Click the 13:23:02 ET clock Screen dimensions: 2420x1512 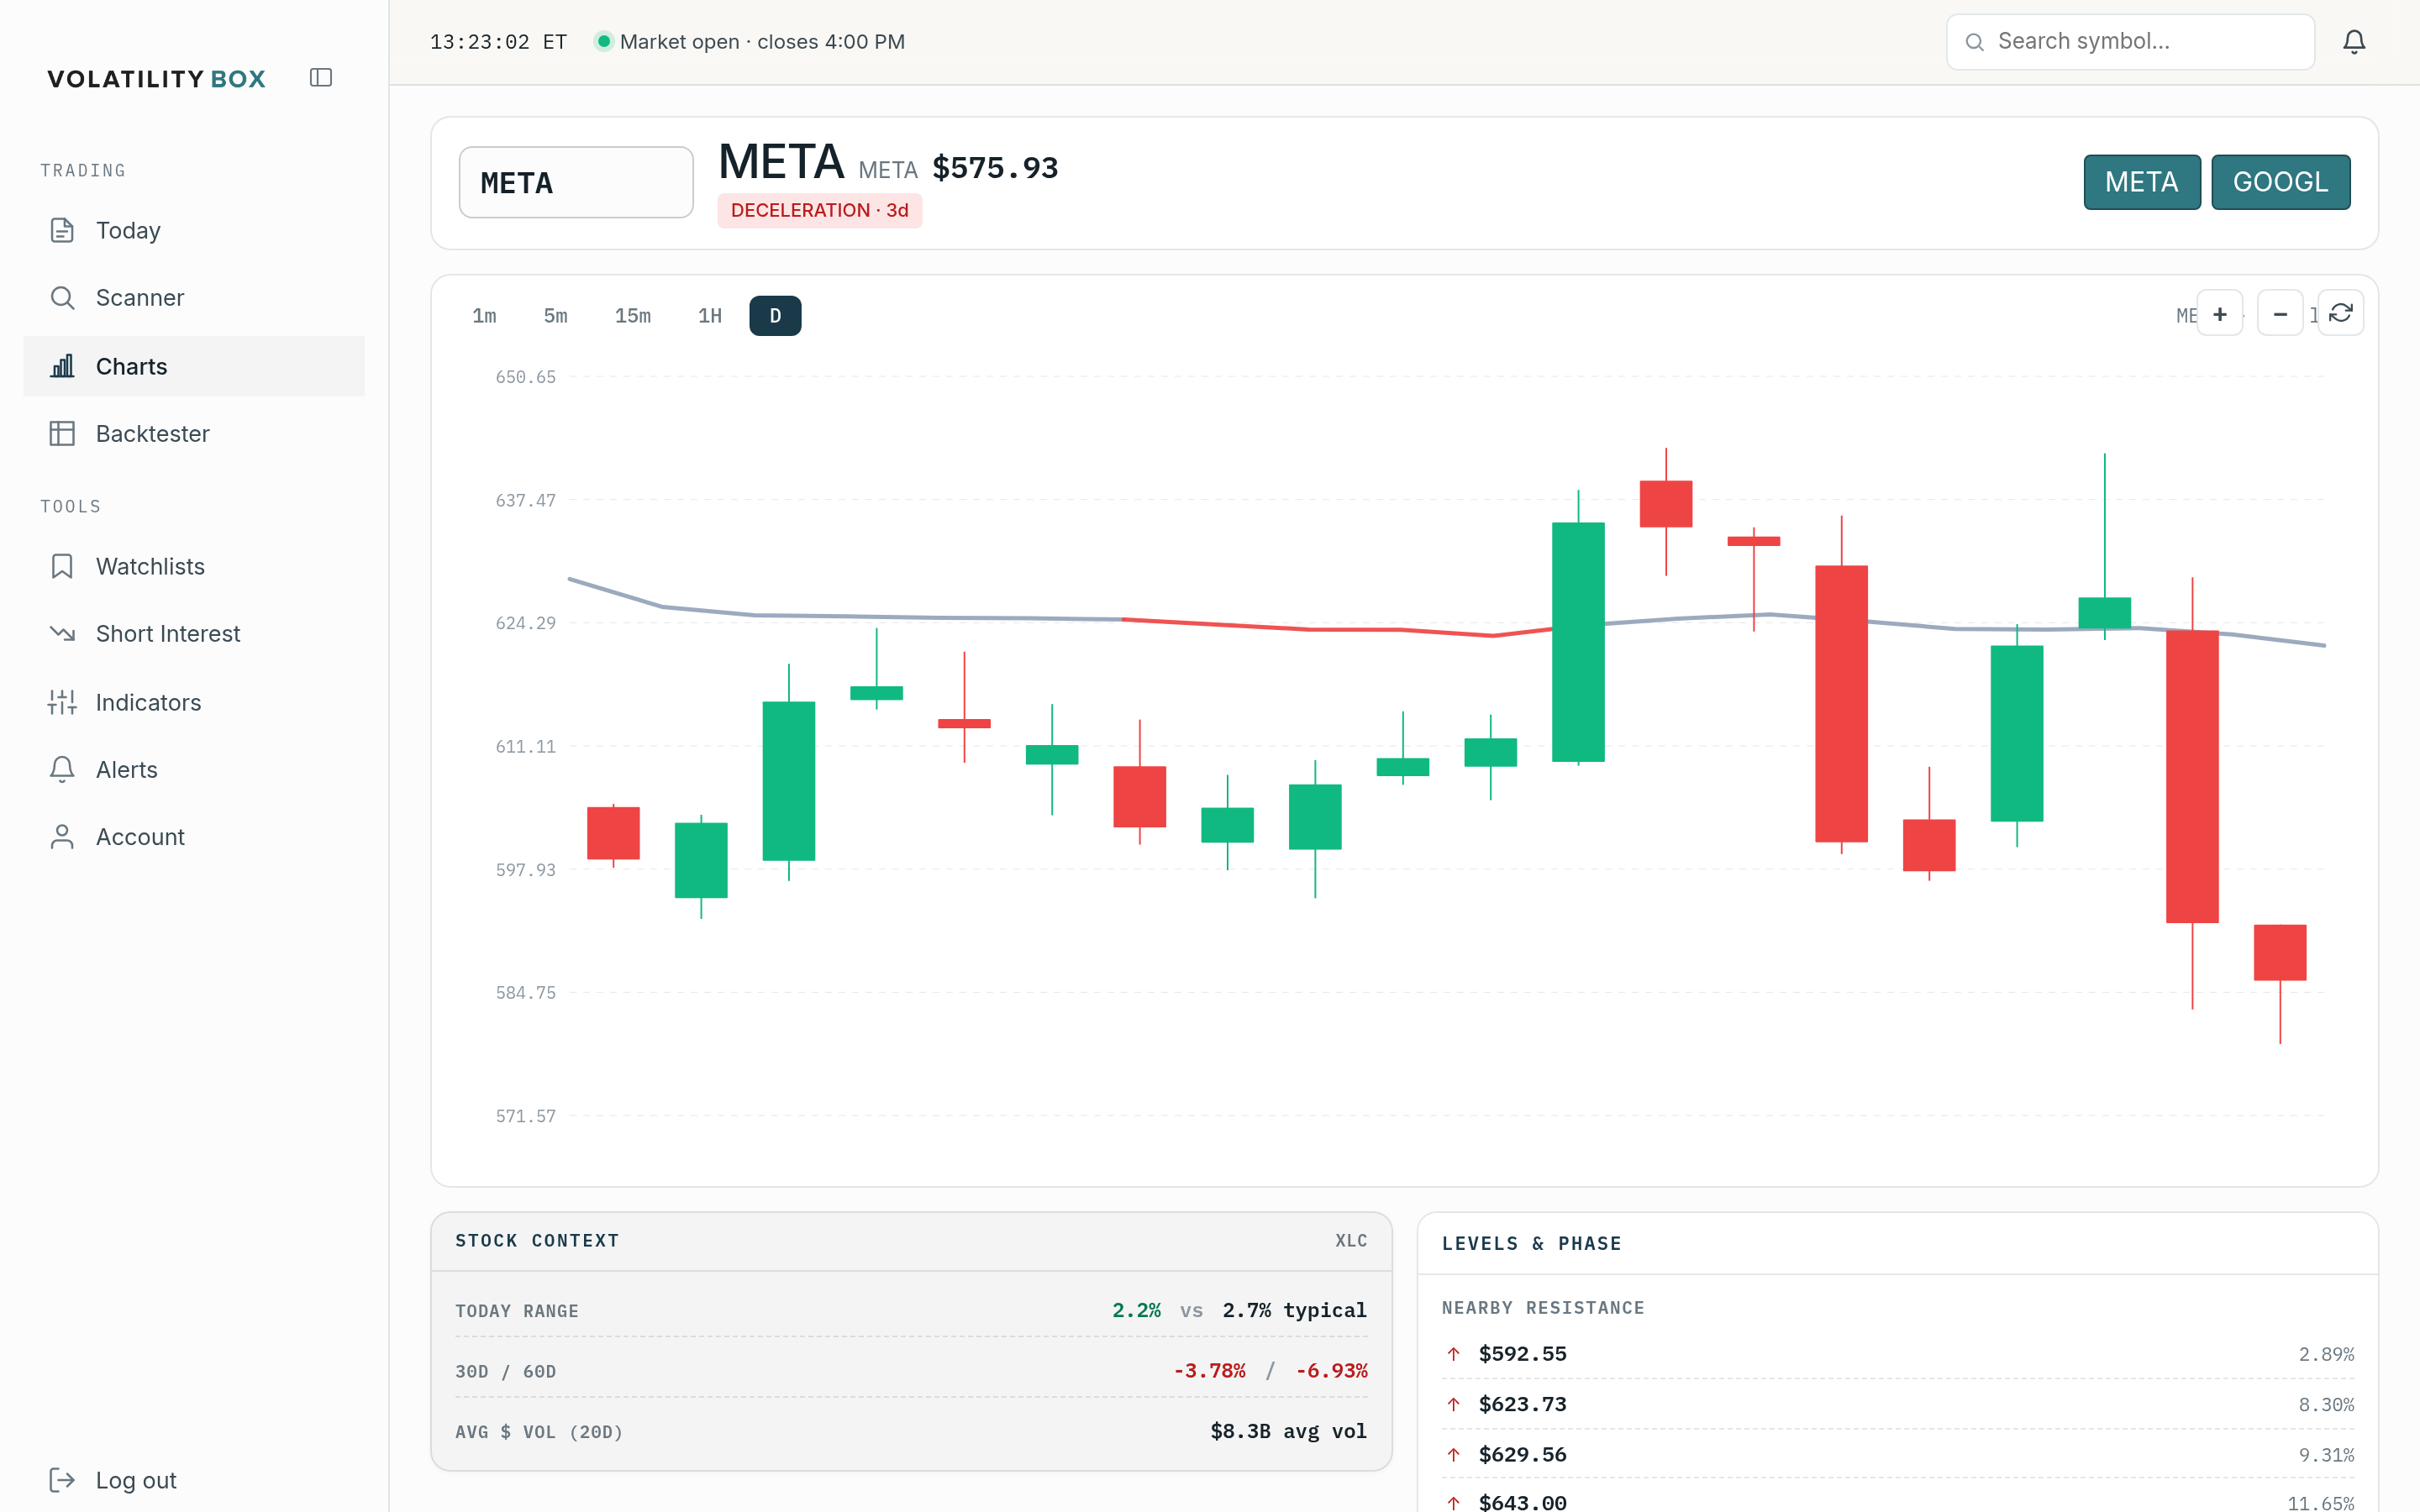coord(498,42)
